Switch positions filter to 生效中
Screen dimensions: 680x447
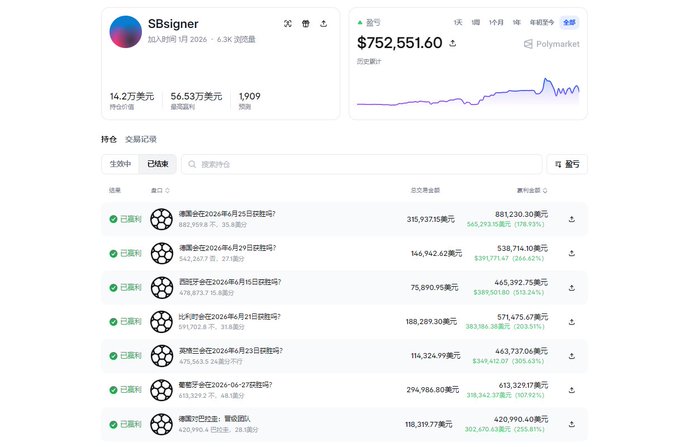click(x=120, y=164)
